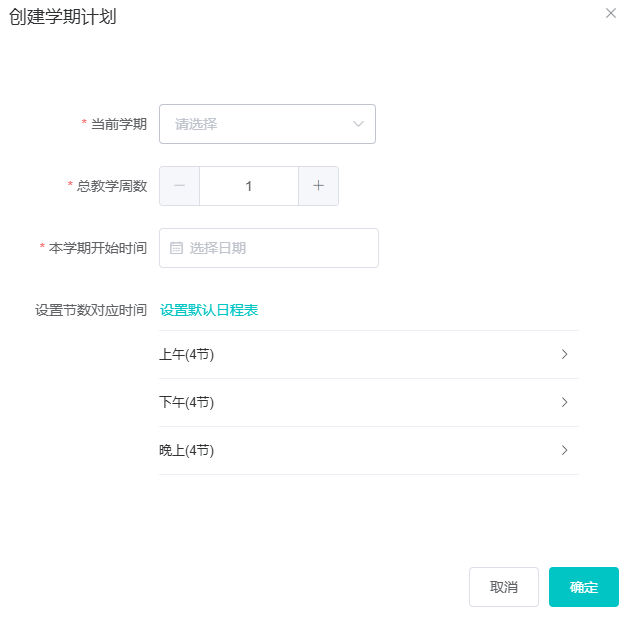The image size is (639, 620).
Task: Click the calendar icon in the date field
Action: coord(176,248)
